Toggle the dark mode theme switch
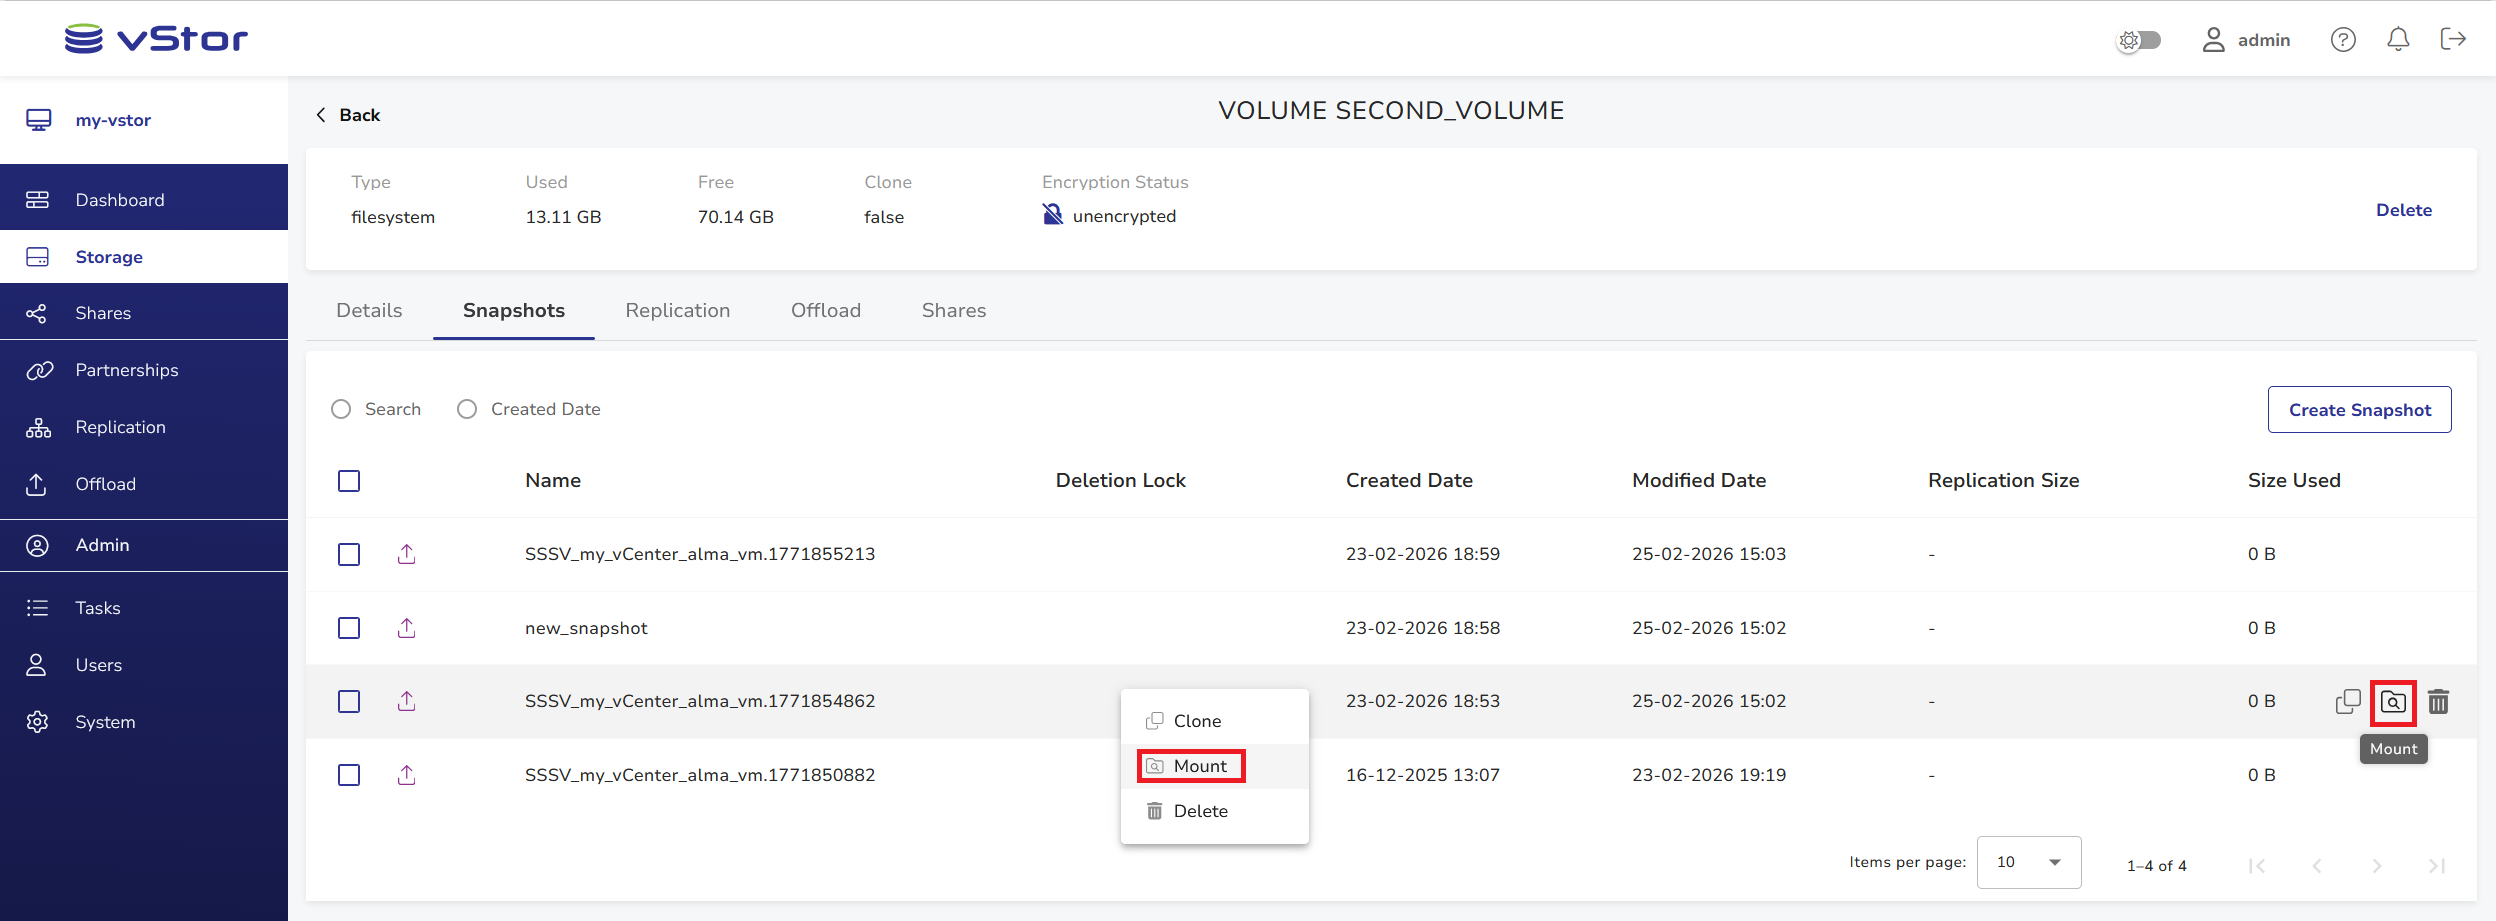2496x921 pixels. click(x=2139, y=40)
